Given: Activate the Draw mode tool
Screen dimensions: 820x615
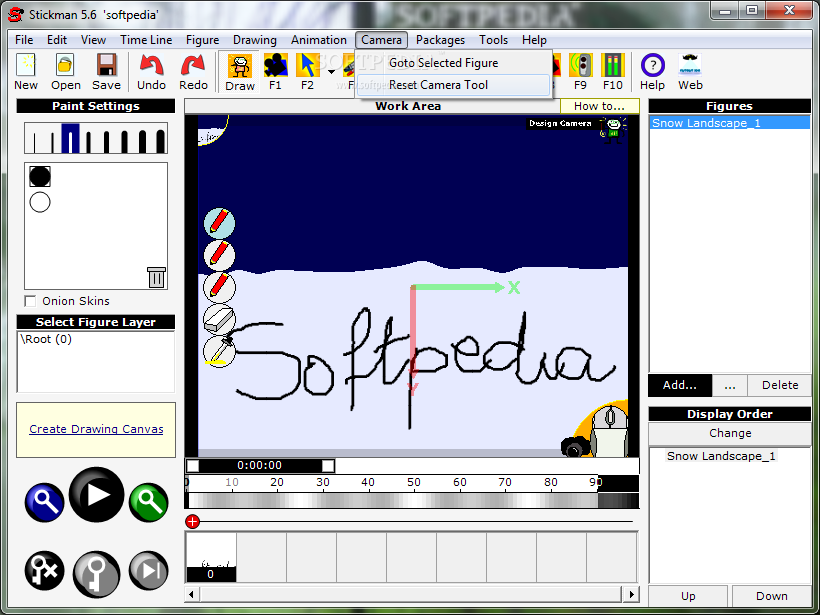Looking at the screenshot, I should coord(240,72).
